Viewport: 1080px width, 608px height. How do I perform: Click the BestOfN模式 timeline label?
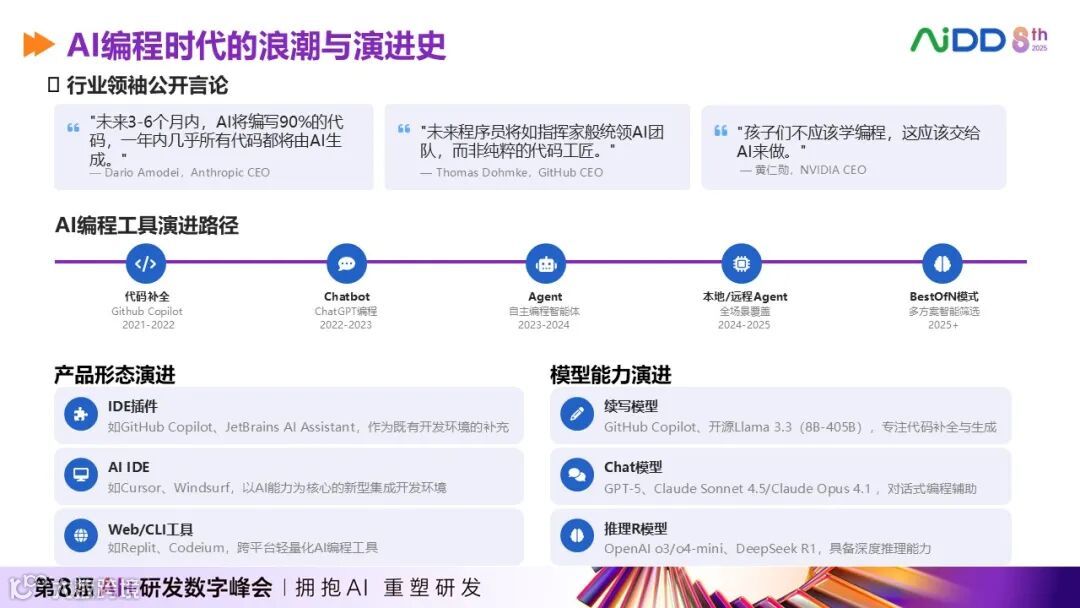[x=944, y=296]
